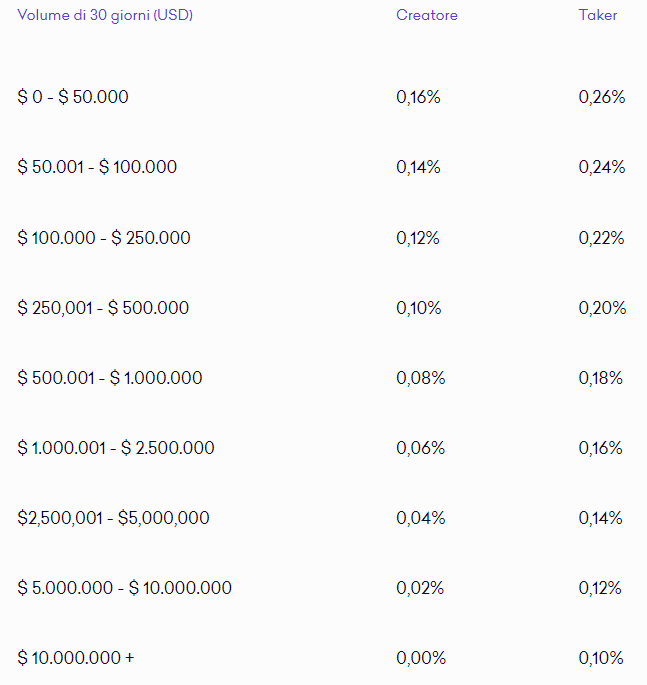Viewport: 647px width, 685px height.
Task: Select the $ 50.001 - $ 100.000 volume tier
Action: point(97,167)
